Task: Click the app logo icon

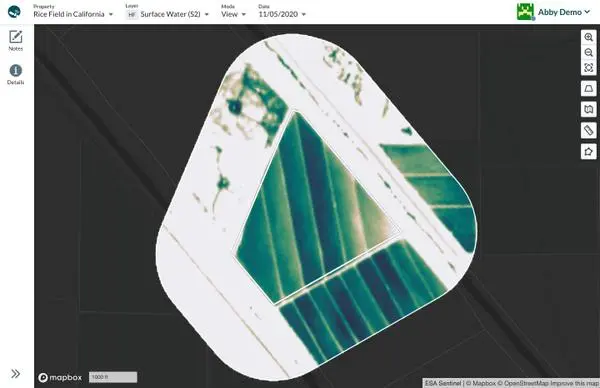Action: point(14,12)
